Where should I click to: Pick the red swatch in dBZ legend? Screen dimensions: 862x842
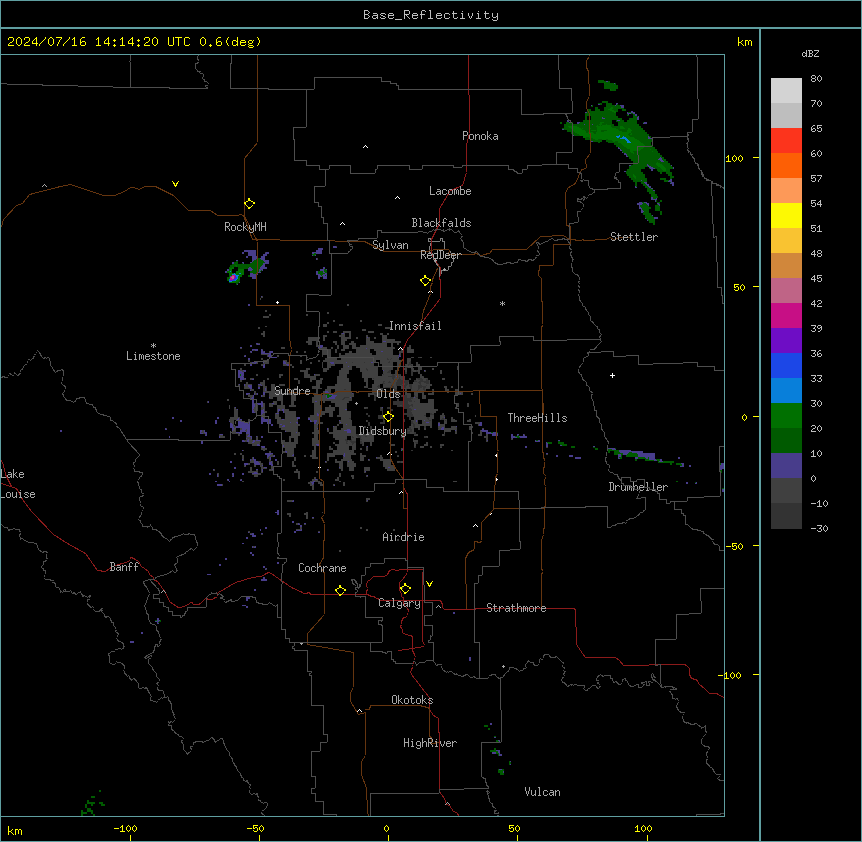(x=786, y=140)
